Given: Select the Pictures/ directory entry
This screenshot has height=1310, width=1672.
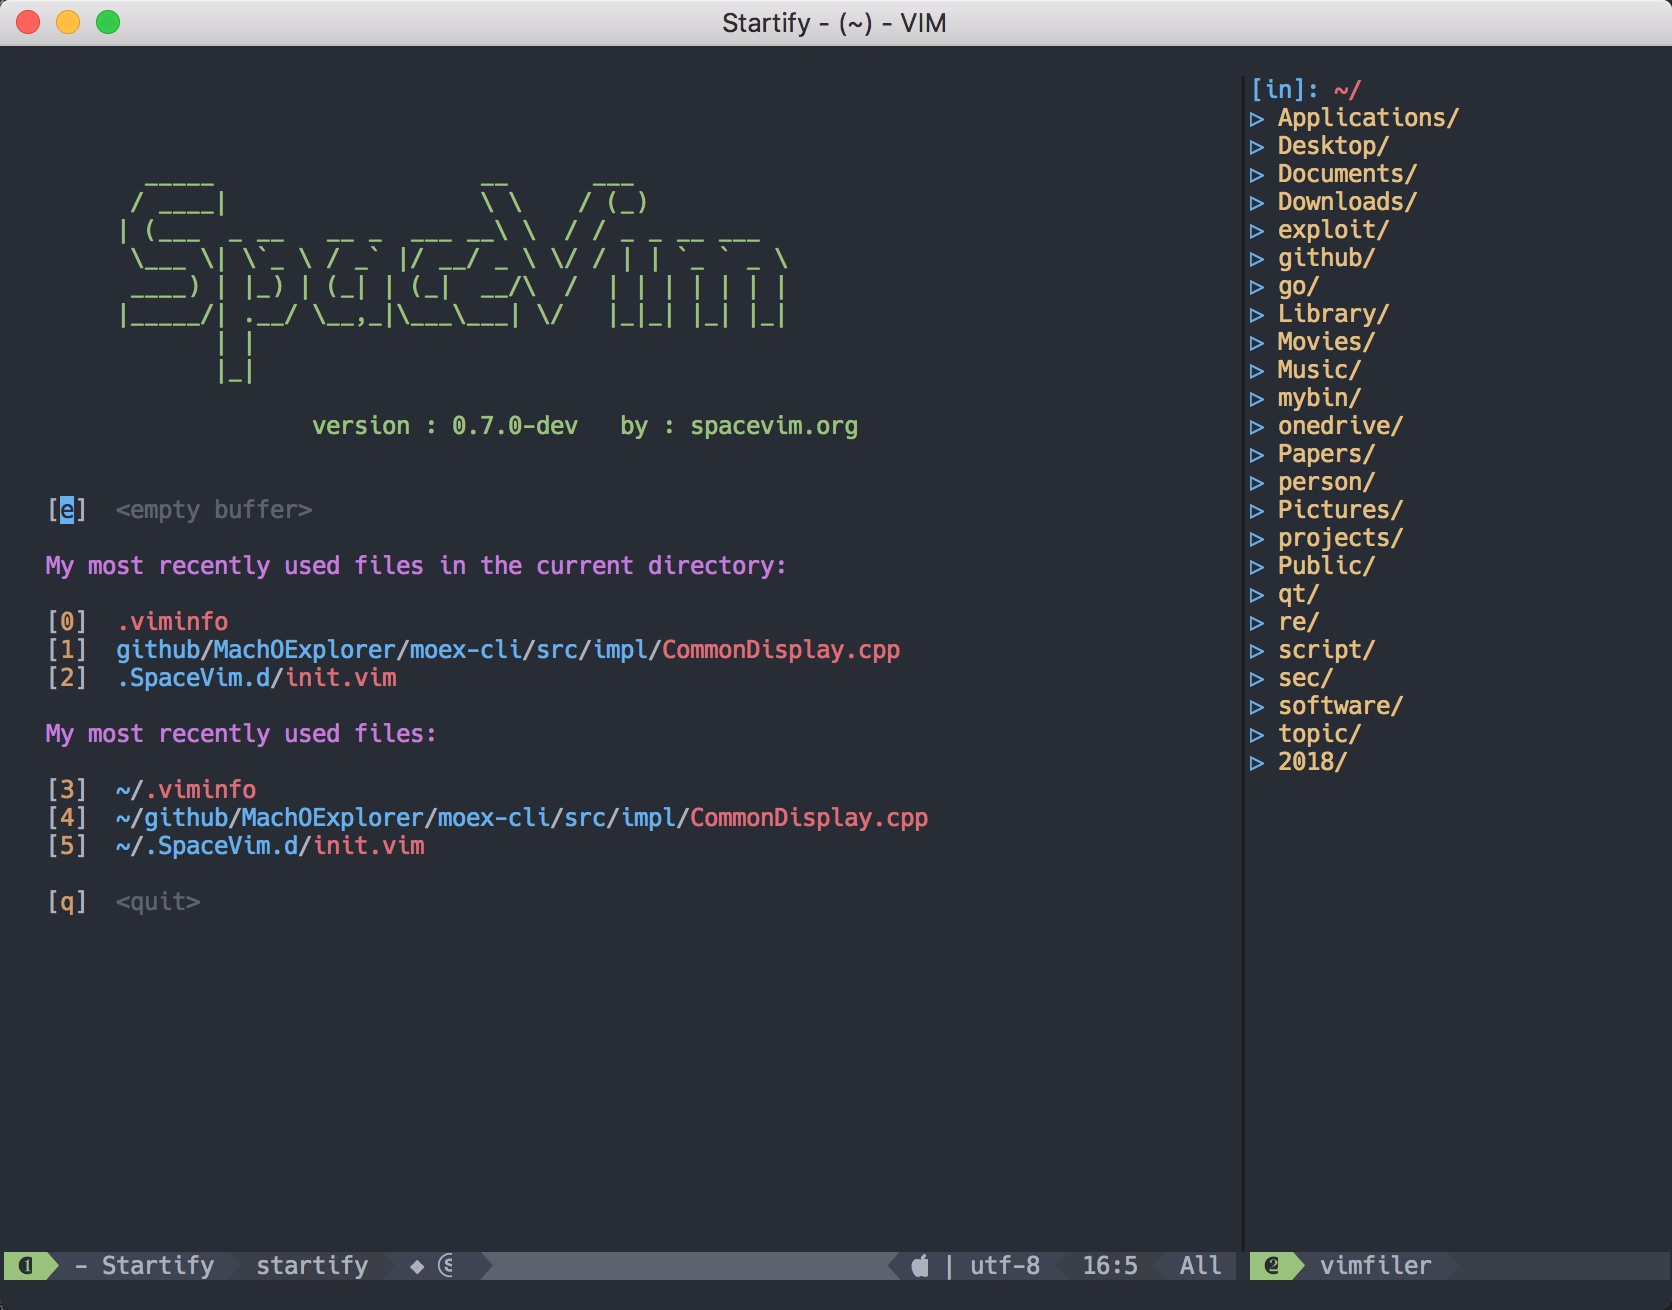Looking at the screenshot, I should [1340, 510].
